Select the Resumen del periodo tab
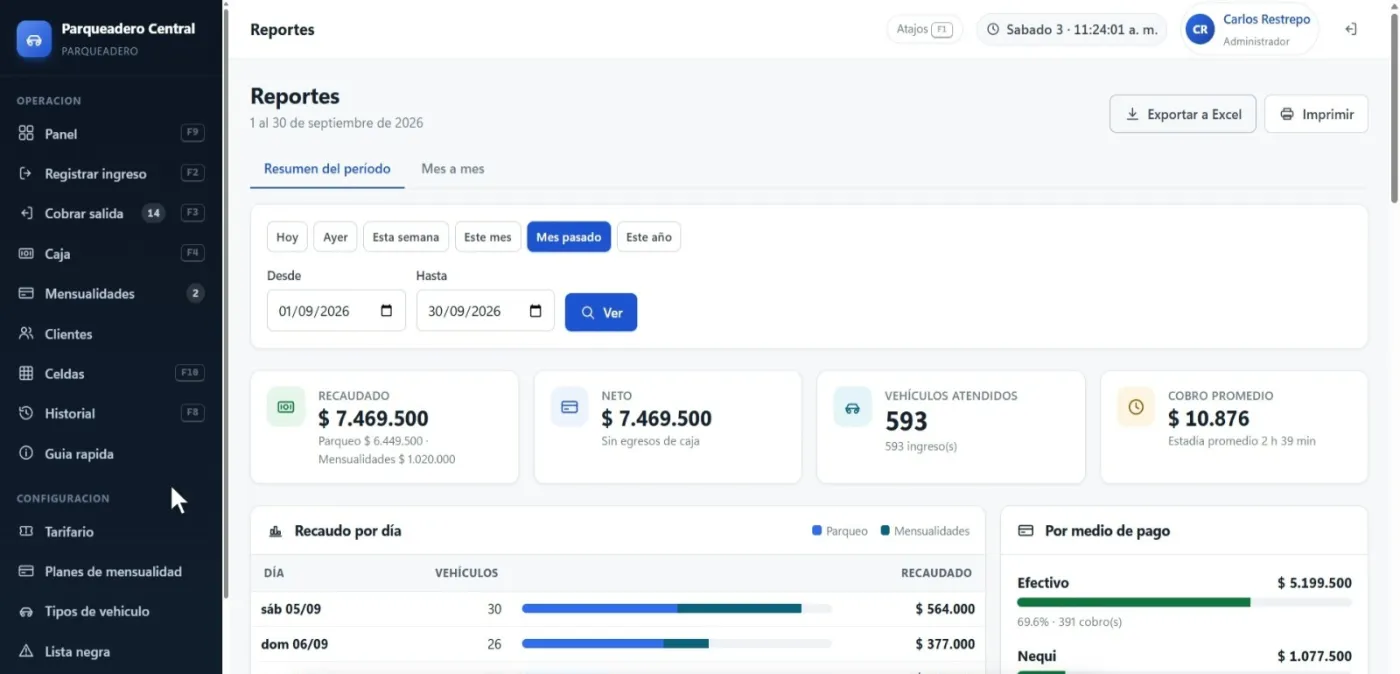This screenshot has height=674, width=1400. (x=327, y=169)
